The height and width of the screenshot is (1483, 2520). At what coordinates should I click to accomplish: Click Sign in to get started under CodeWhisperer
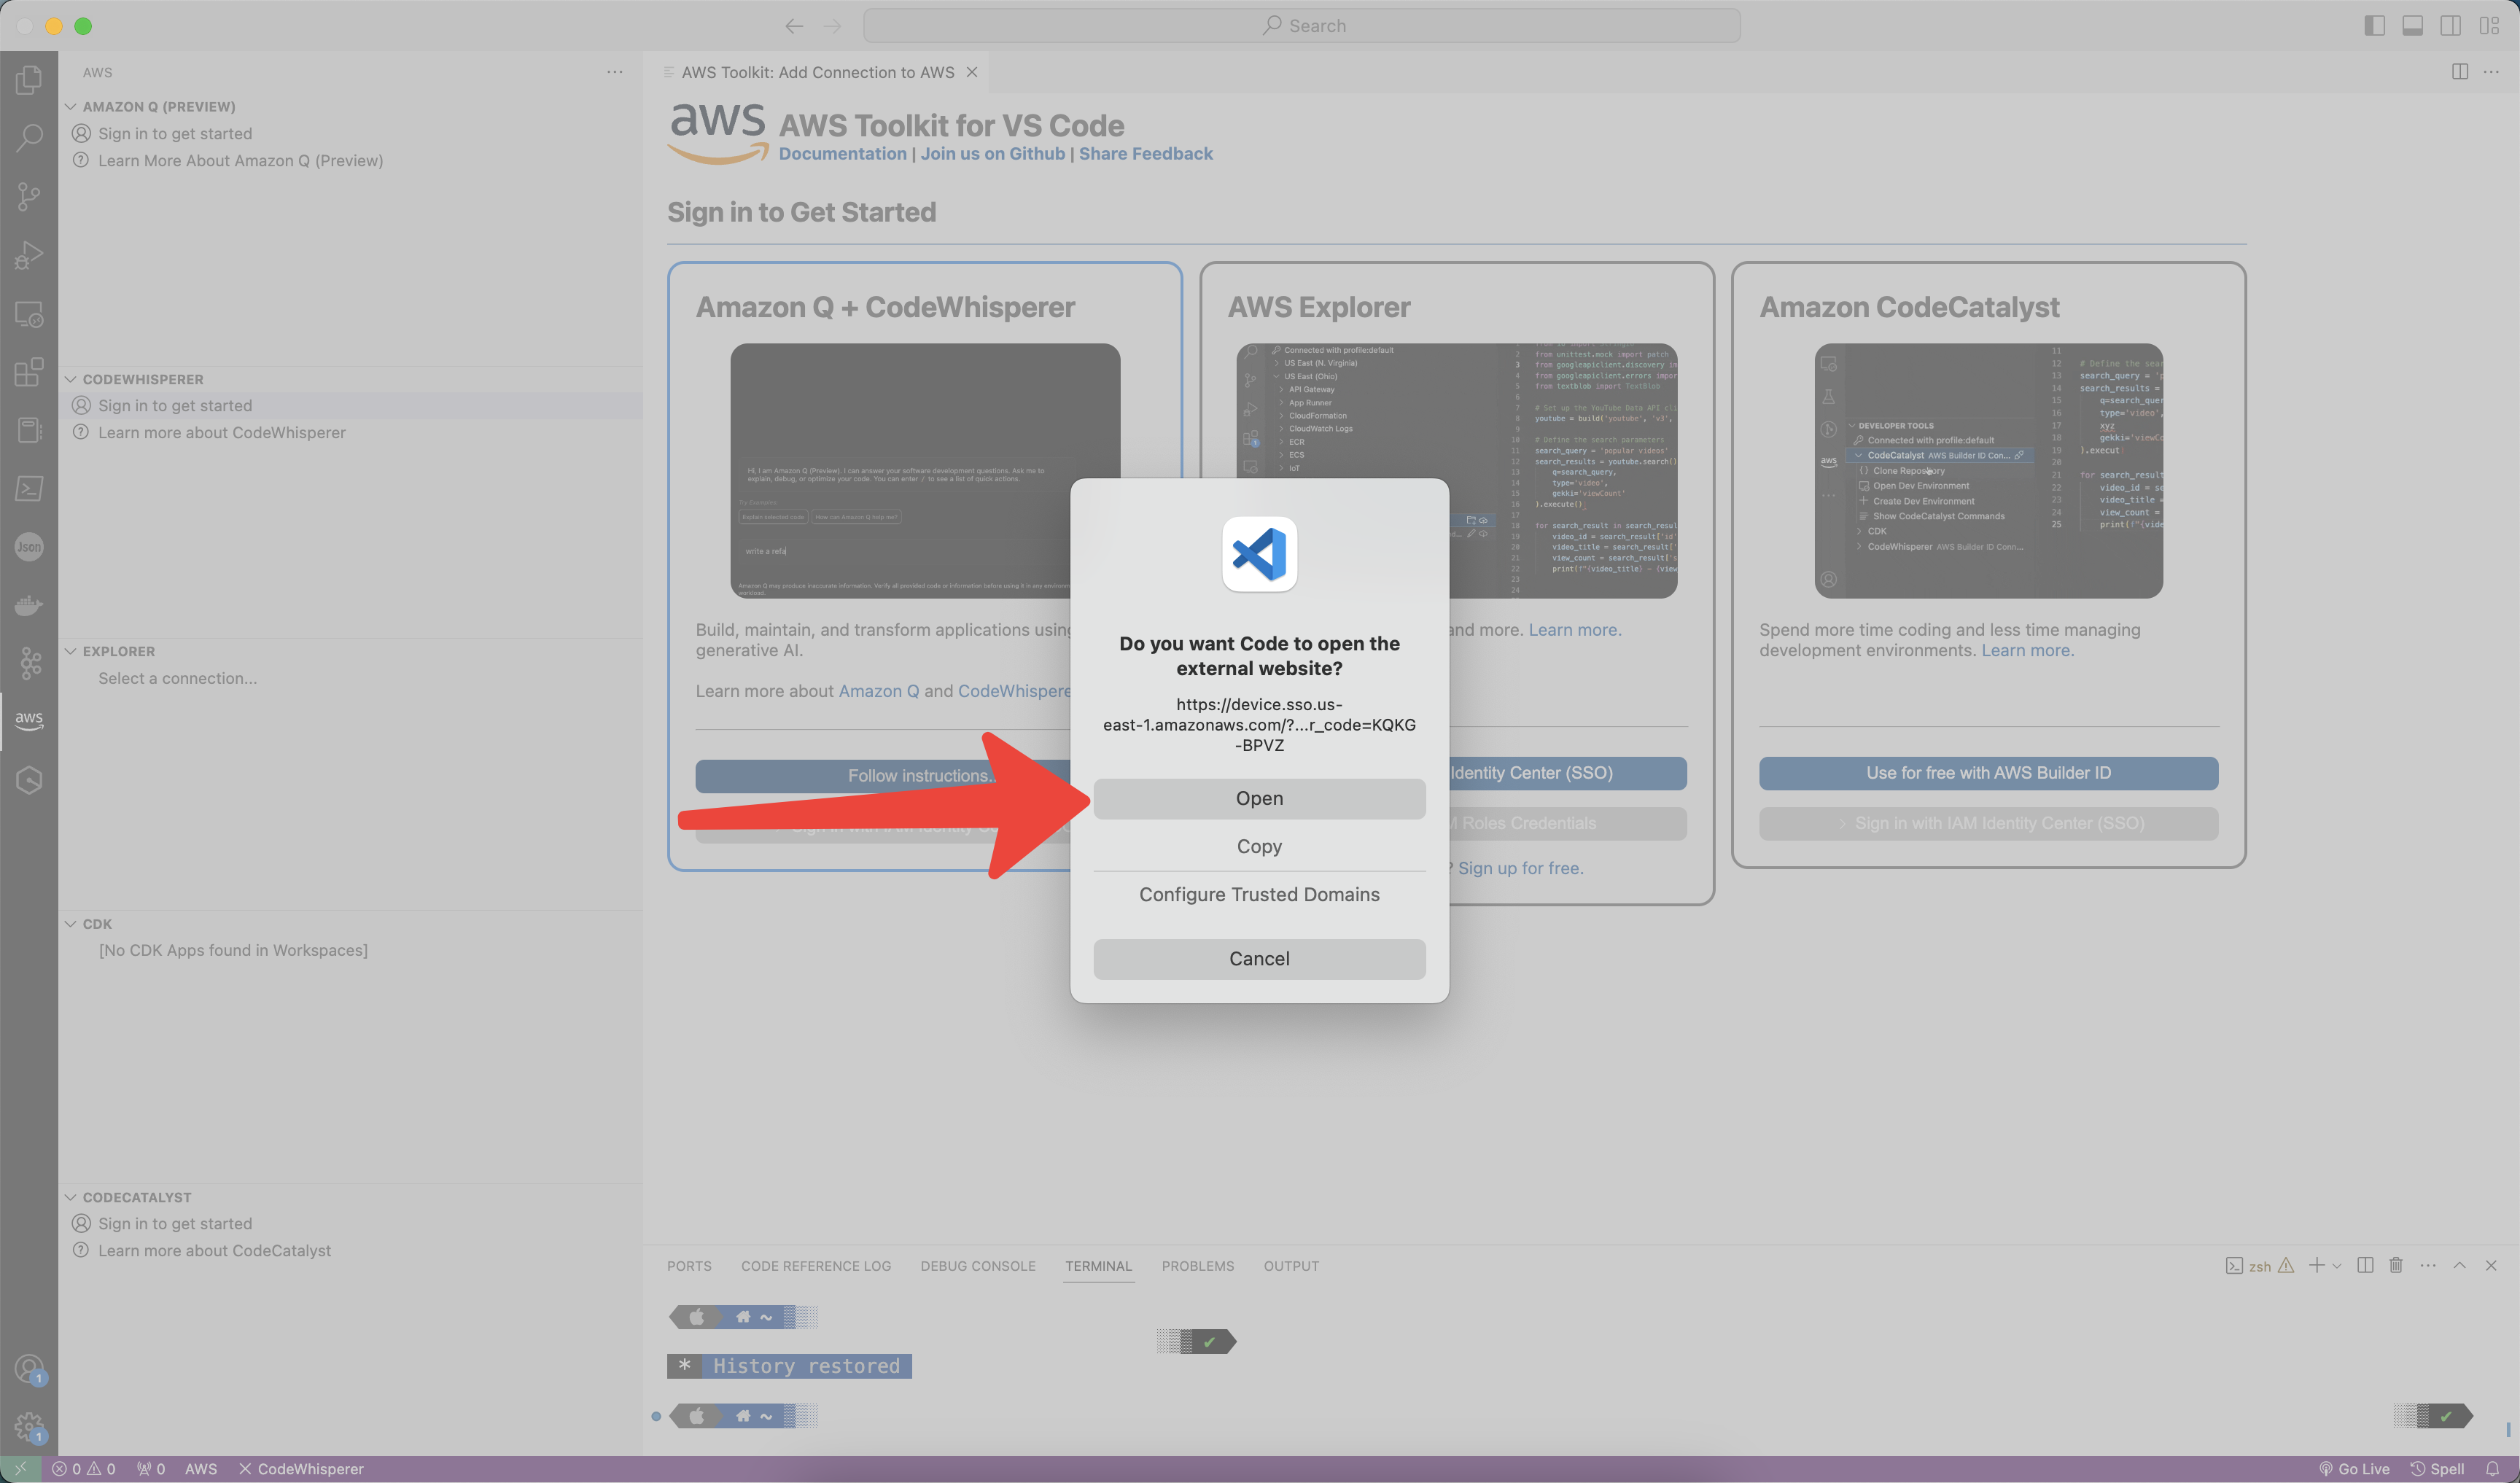pos(175,405)
